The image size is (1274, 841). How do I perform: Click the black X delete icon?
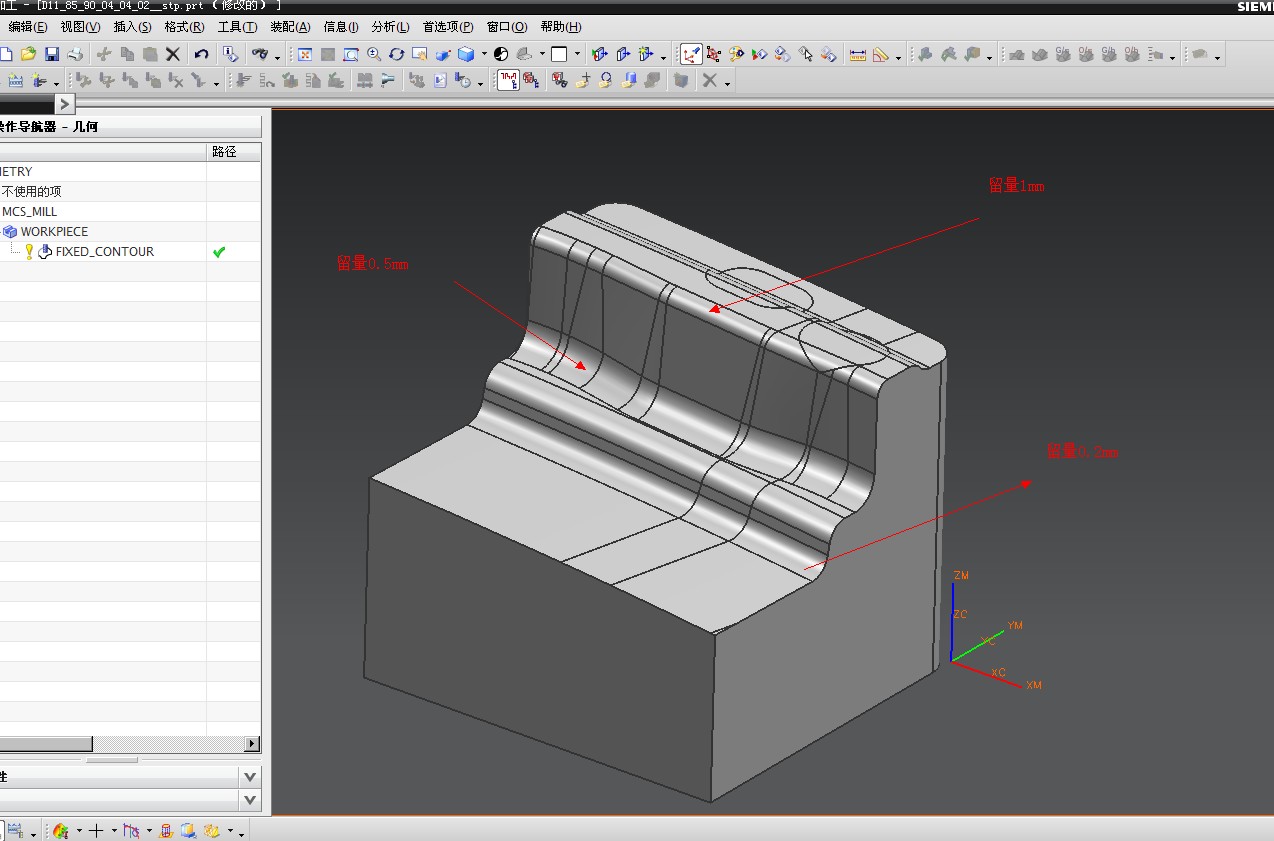tap(173, 54)
